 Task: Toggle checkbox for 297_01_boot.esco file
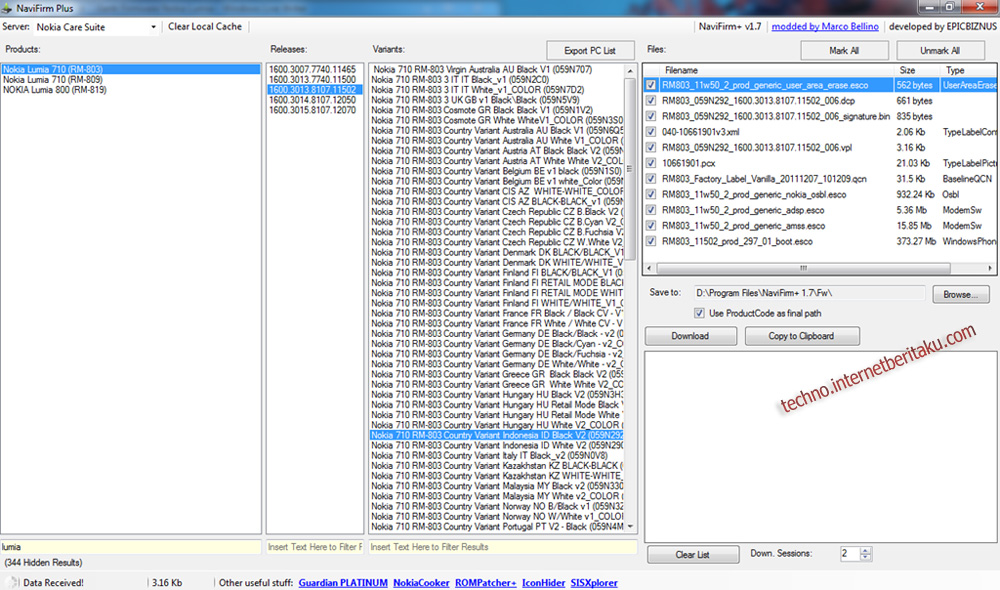click(651, 241)
